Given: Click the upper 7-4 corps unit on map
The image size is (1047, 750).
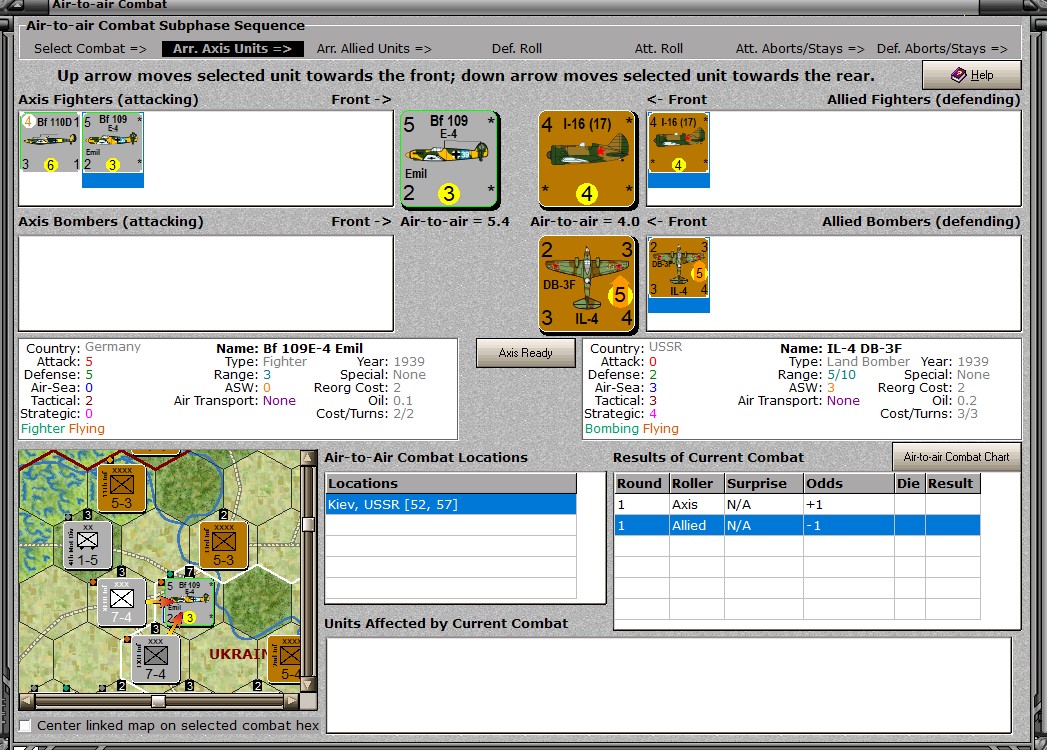Looking at the screenshot, I should tap(122, 603).
